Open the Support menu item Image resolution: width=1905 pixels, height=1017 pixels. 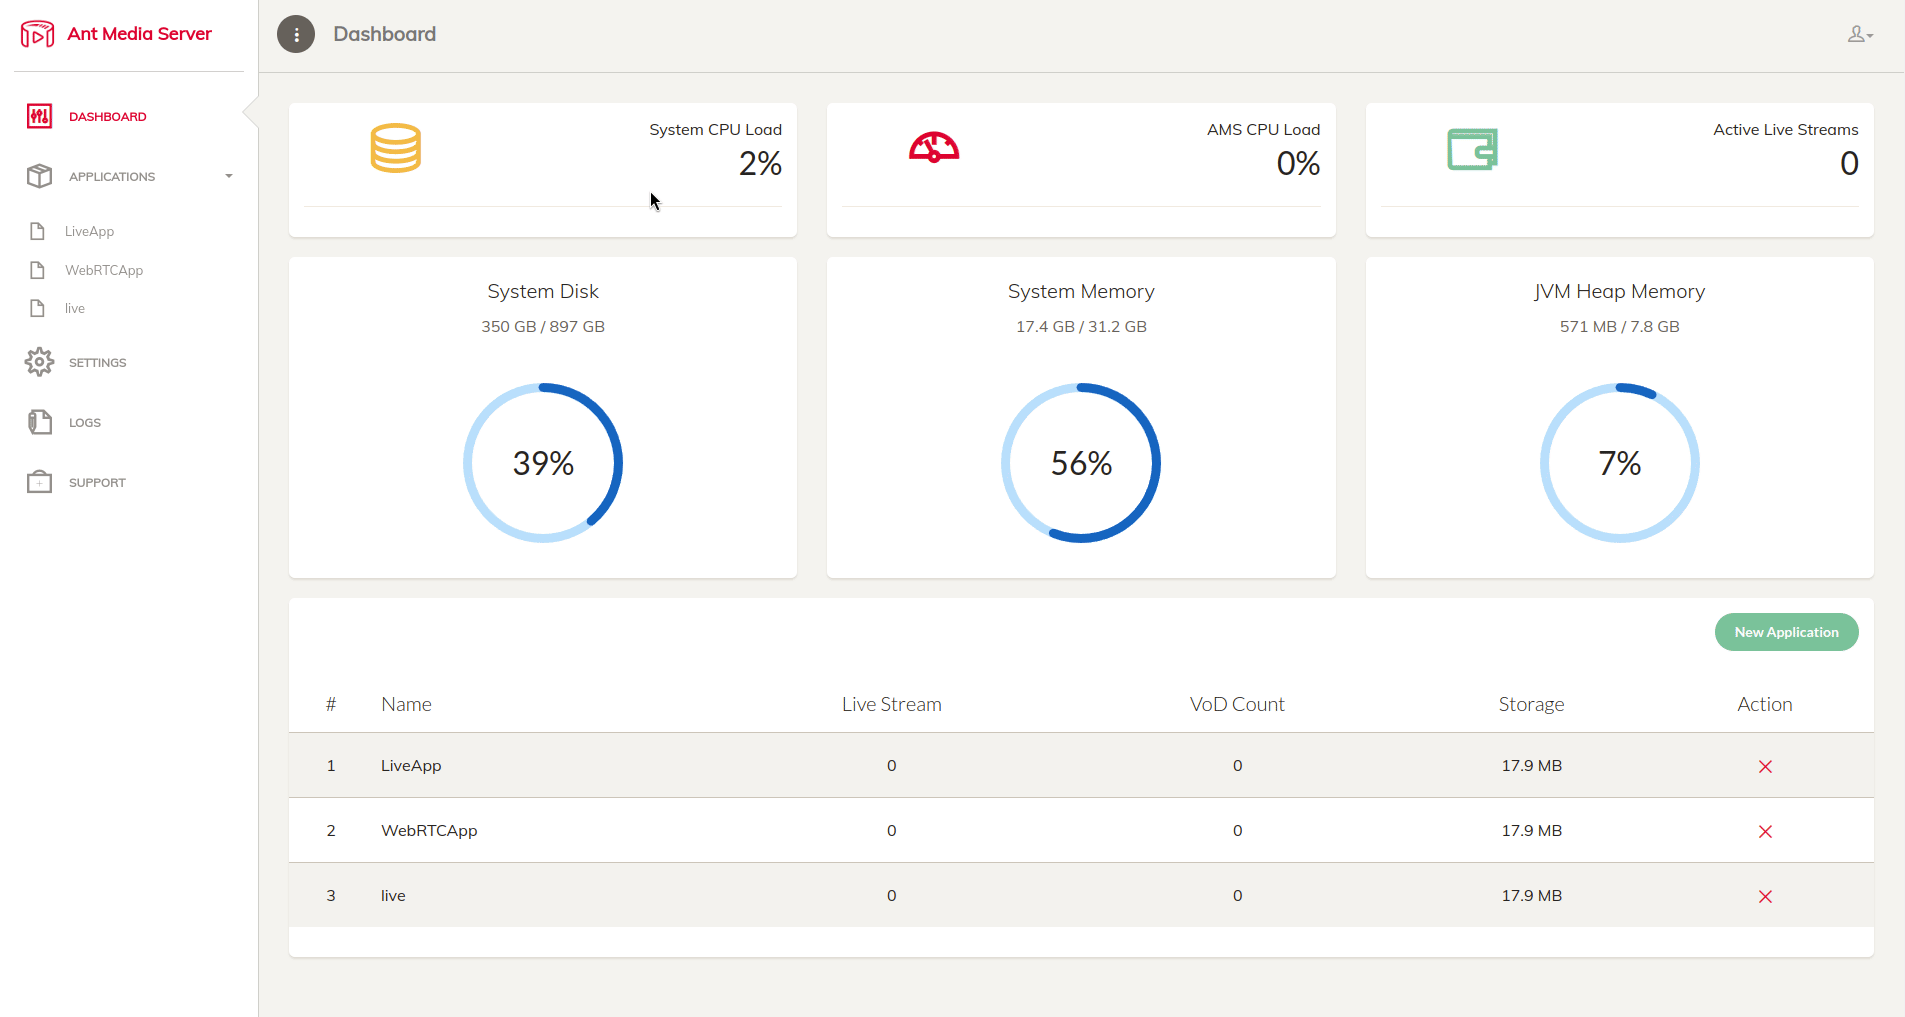coord(97,483)
